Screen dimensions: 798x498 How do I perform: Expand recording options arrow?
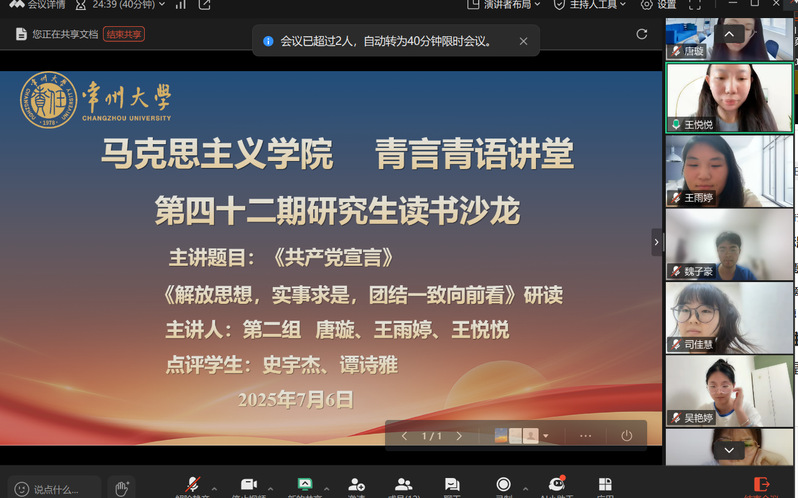click(x=525, y=489)
